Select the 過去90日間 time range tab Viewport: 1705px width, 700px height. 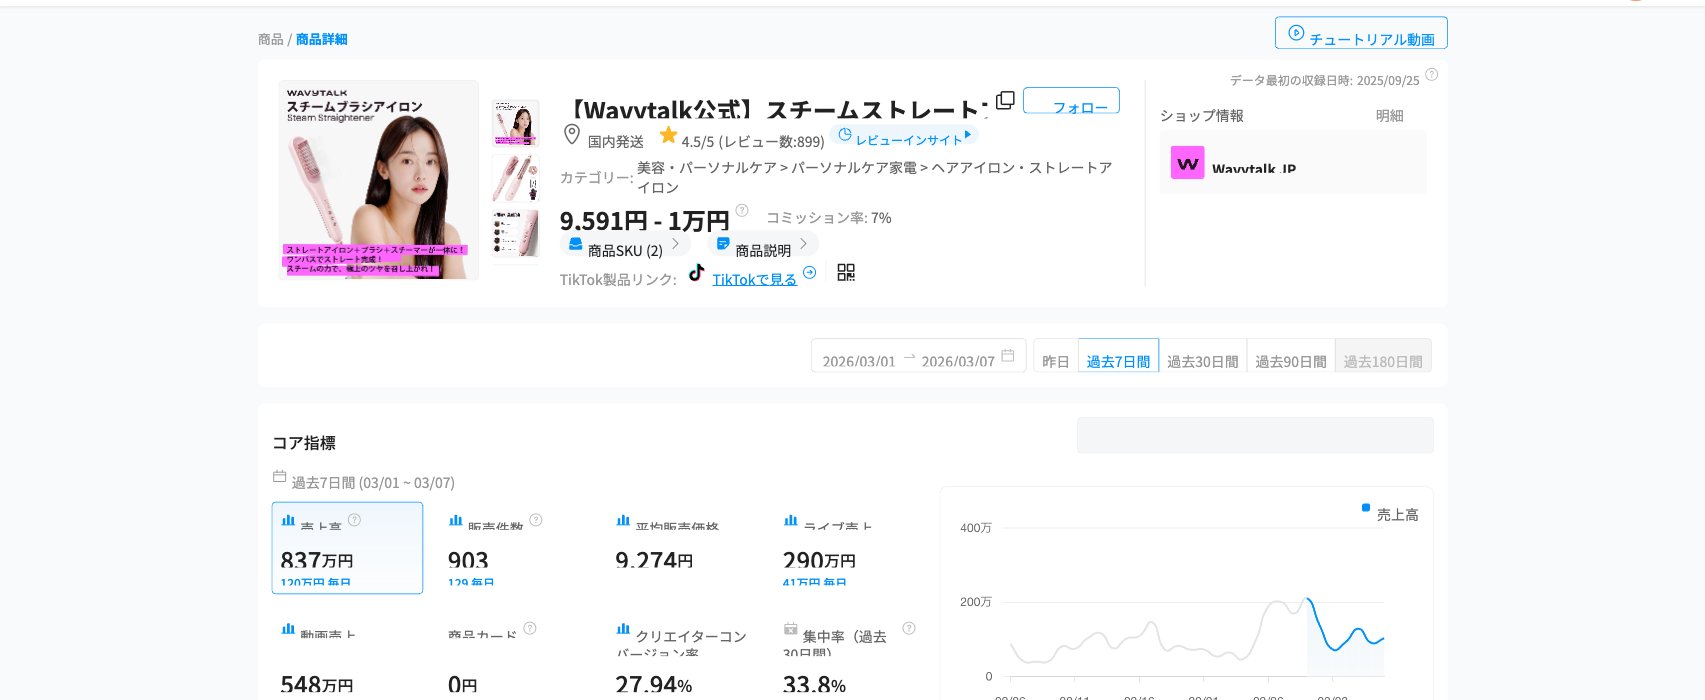pyautogui.click(x=1291, y=357)
